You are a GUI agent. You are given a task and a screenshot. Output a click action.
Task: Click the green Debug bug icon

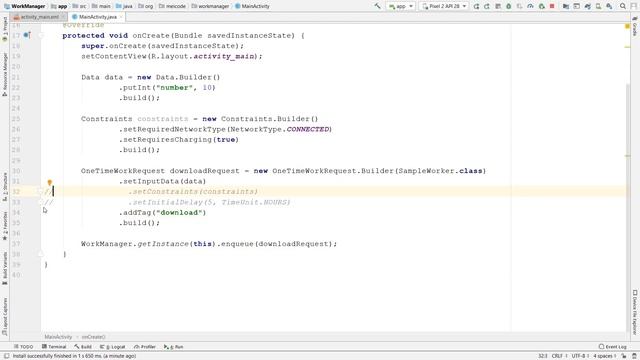pyautogui.click(x=509, y=7)
